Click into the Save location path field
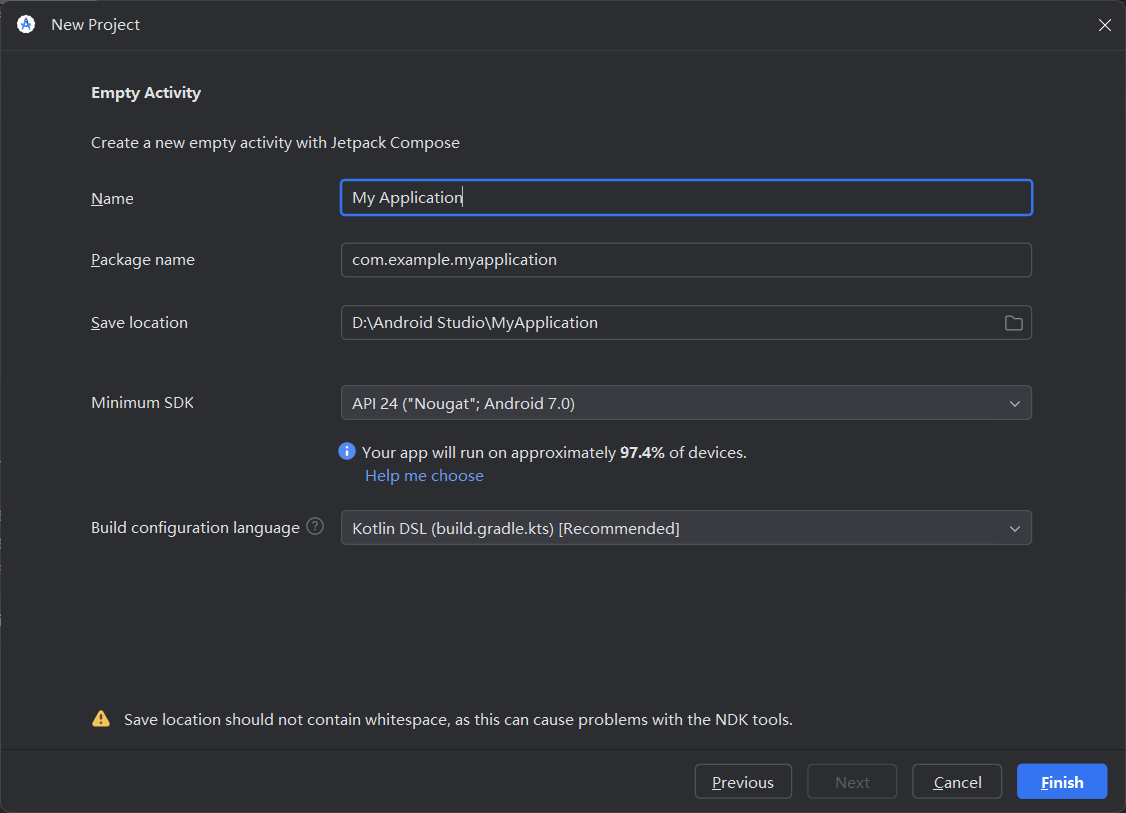The image size is (1126, 813). click(660, 323)
